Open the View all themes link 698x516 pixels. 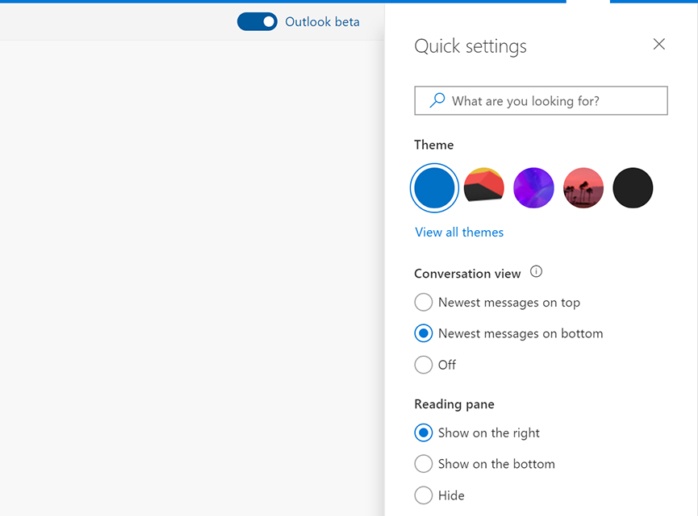pos(459,232)
